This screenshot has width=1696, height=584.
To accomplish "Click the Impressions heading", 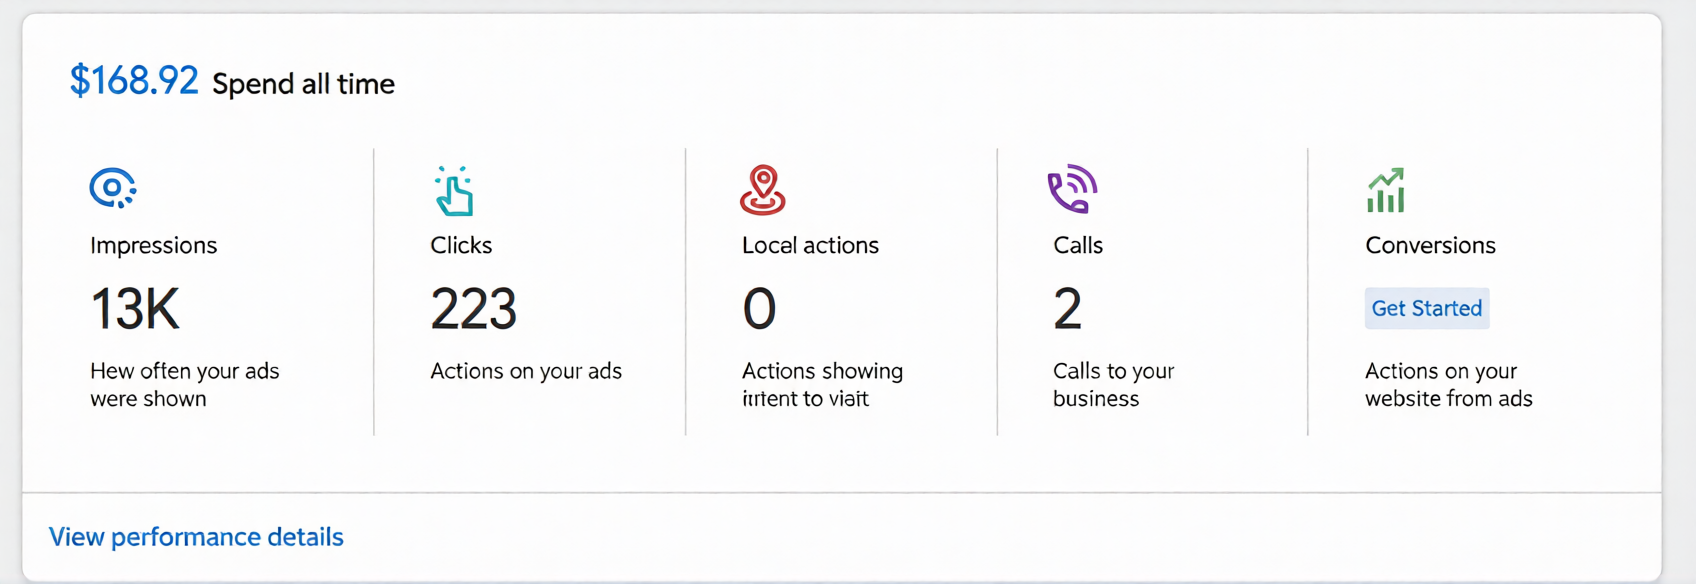I will (152, 245).
